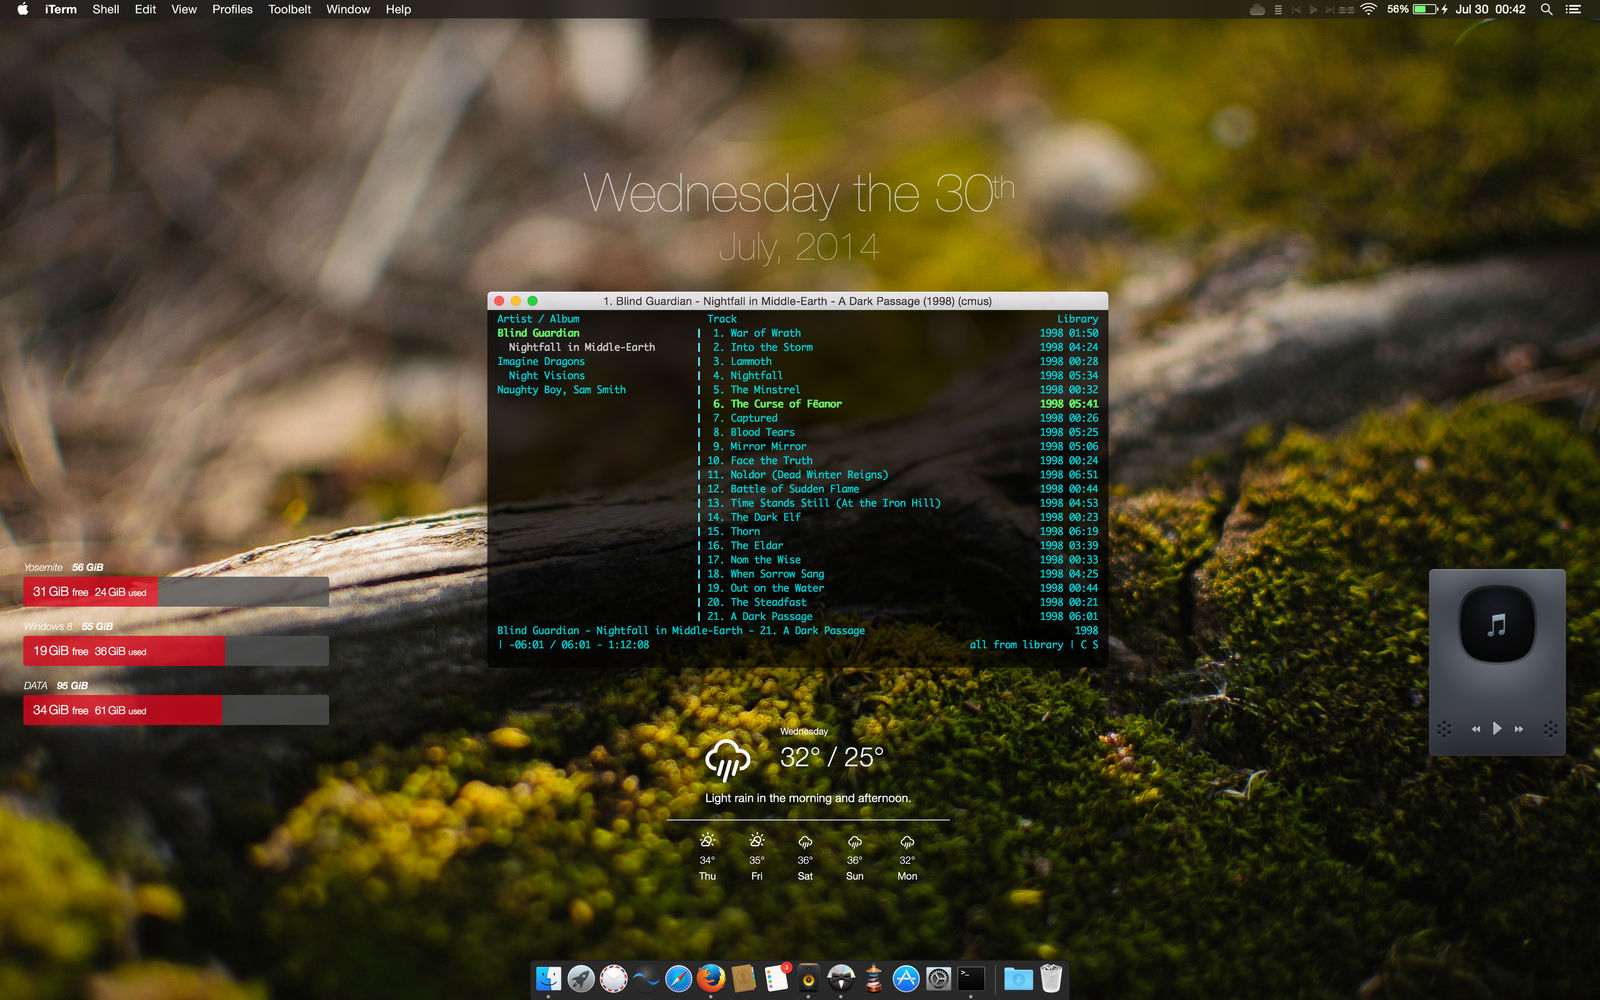Rewind in the desktop music widget
The image size is (1600, 1000).
pos(1475,729)
